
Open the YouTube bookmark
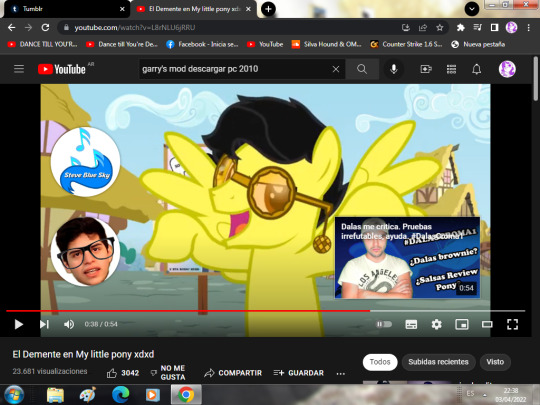coord(265,44)
